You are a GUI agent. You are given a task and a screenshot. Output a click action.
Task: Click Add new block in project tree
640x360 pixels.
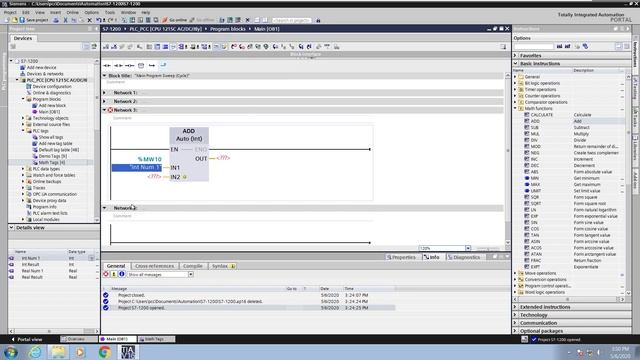(x=52, y=106)
